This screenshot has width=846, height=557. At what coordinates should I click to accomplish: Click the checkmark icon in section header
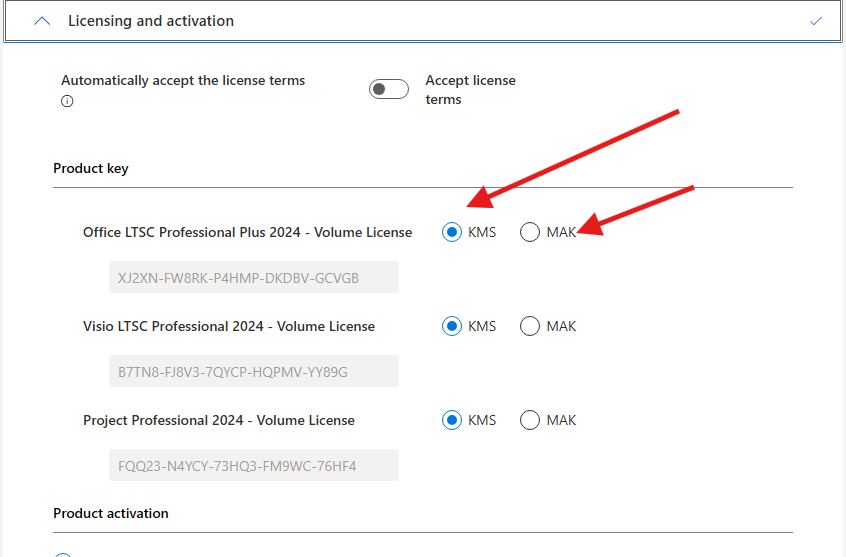[816, 21]
